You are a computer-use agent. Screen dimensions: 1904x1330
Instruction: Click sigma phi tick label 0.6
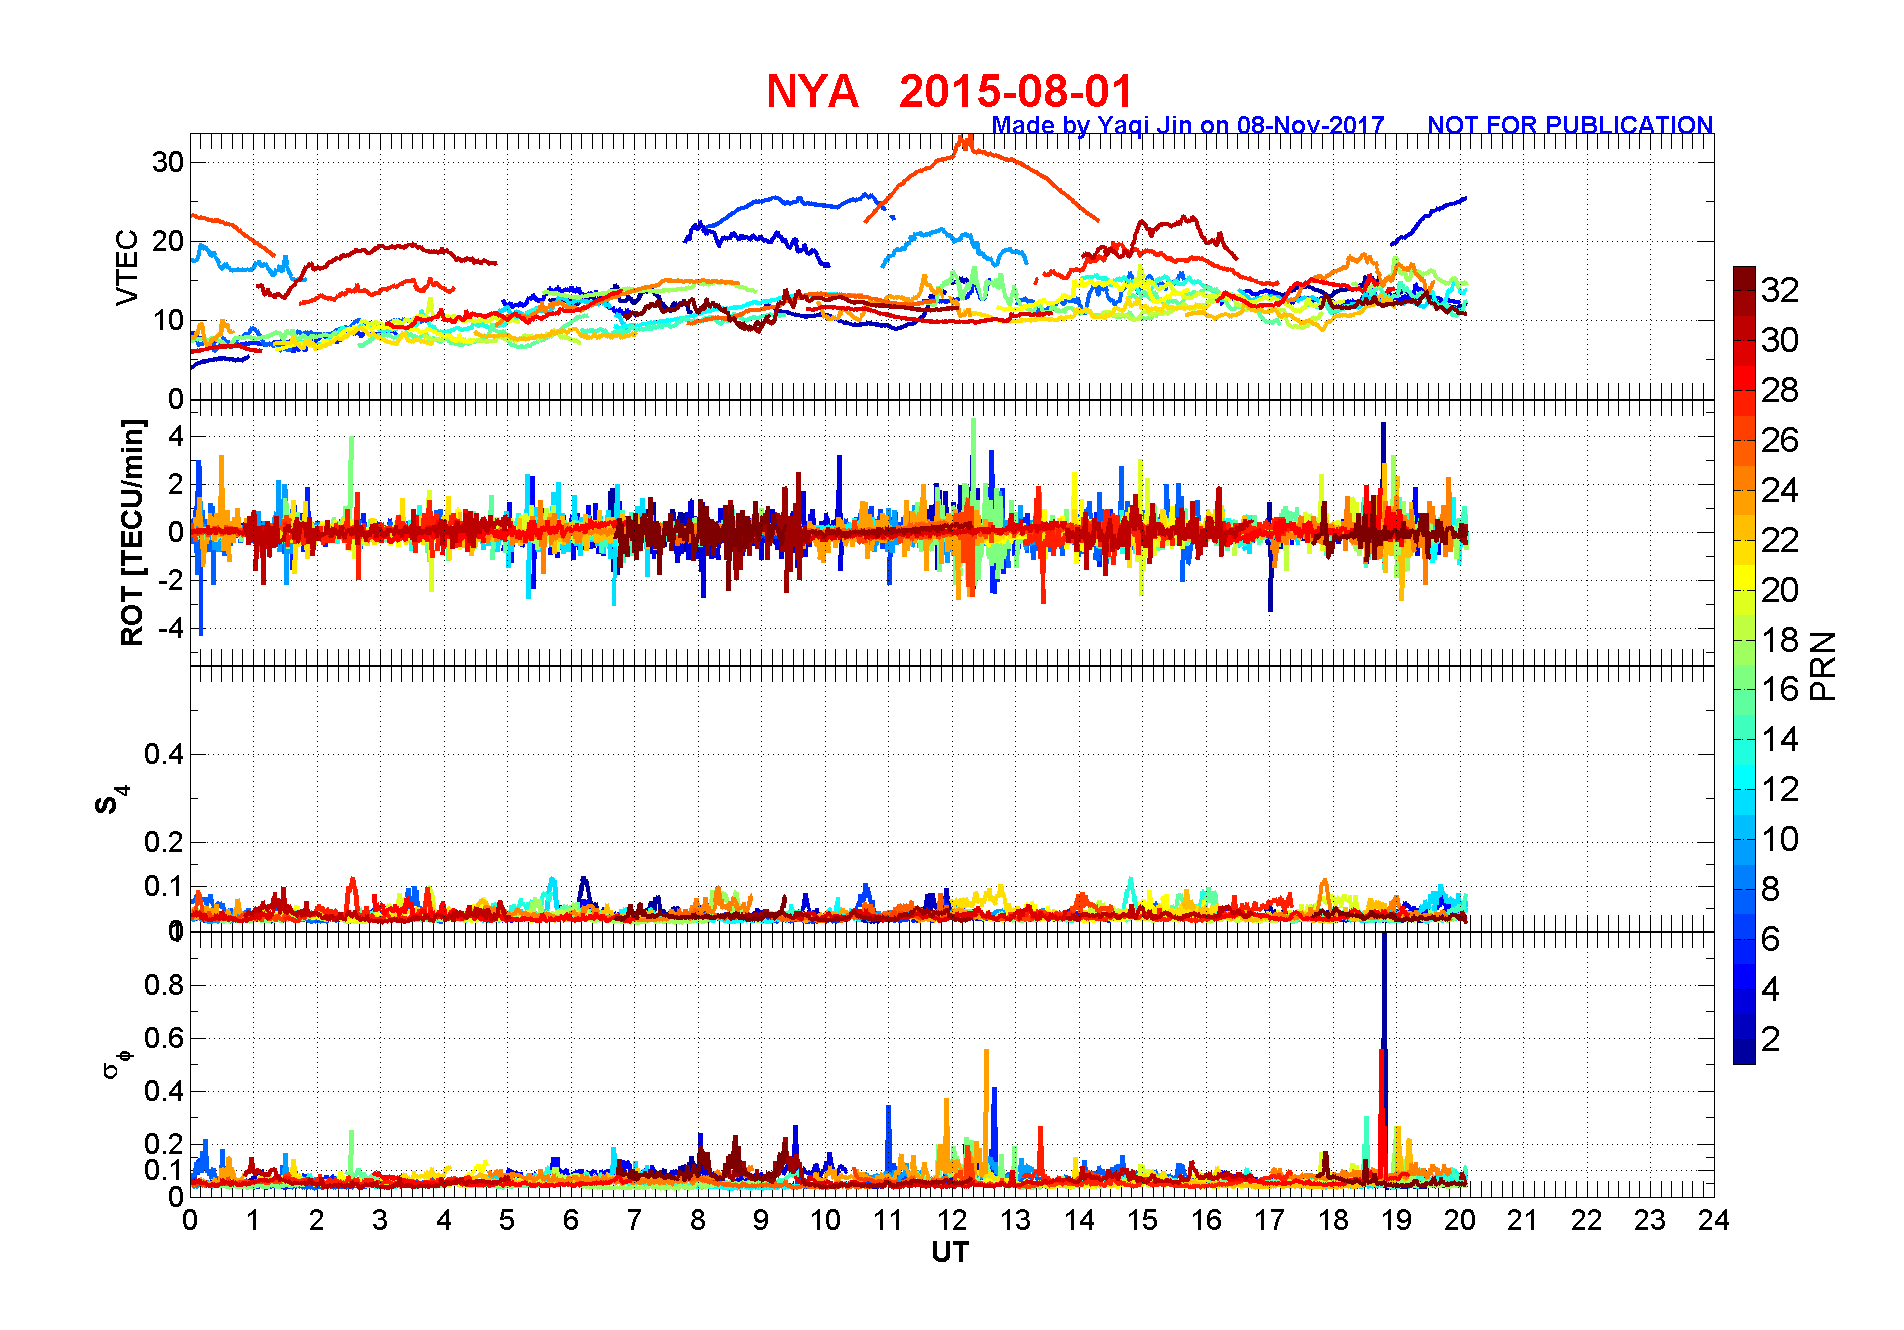[x=164, y=1038]
